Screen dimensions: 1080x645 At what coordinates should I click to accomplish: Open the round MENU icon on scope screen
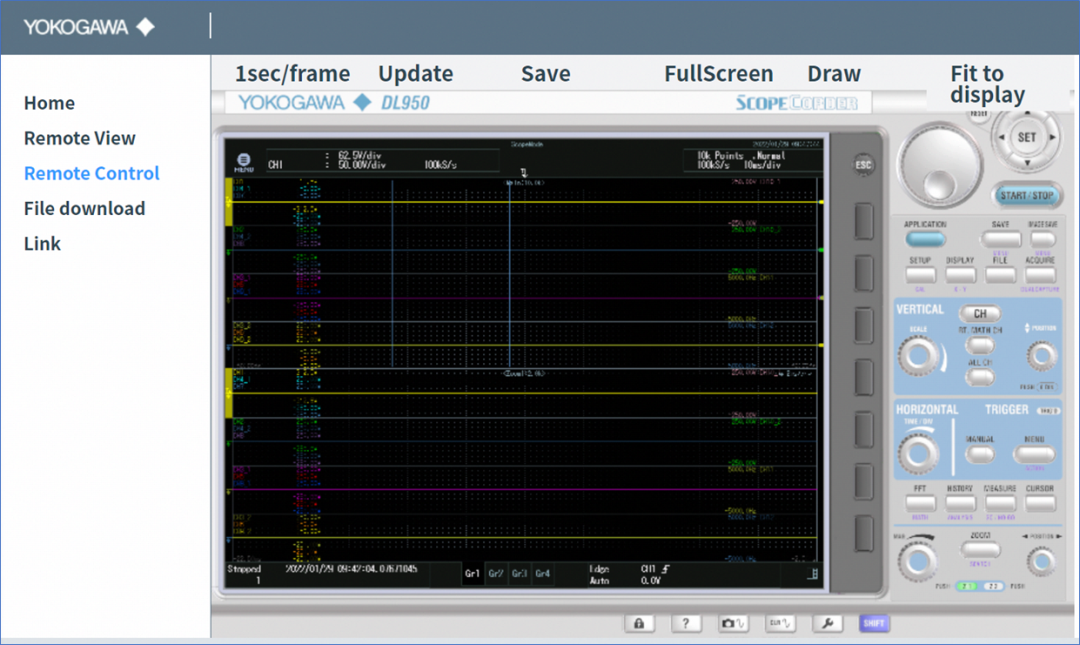[x=244, y=161]
